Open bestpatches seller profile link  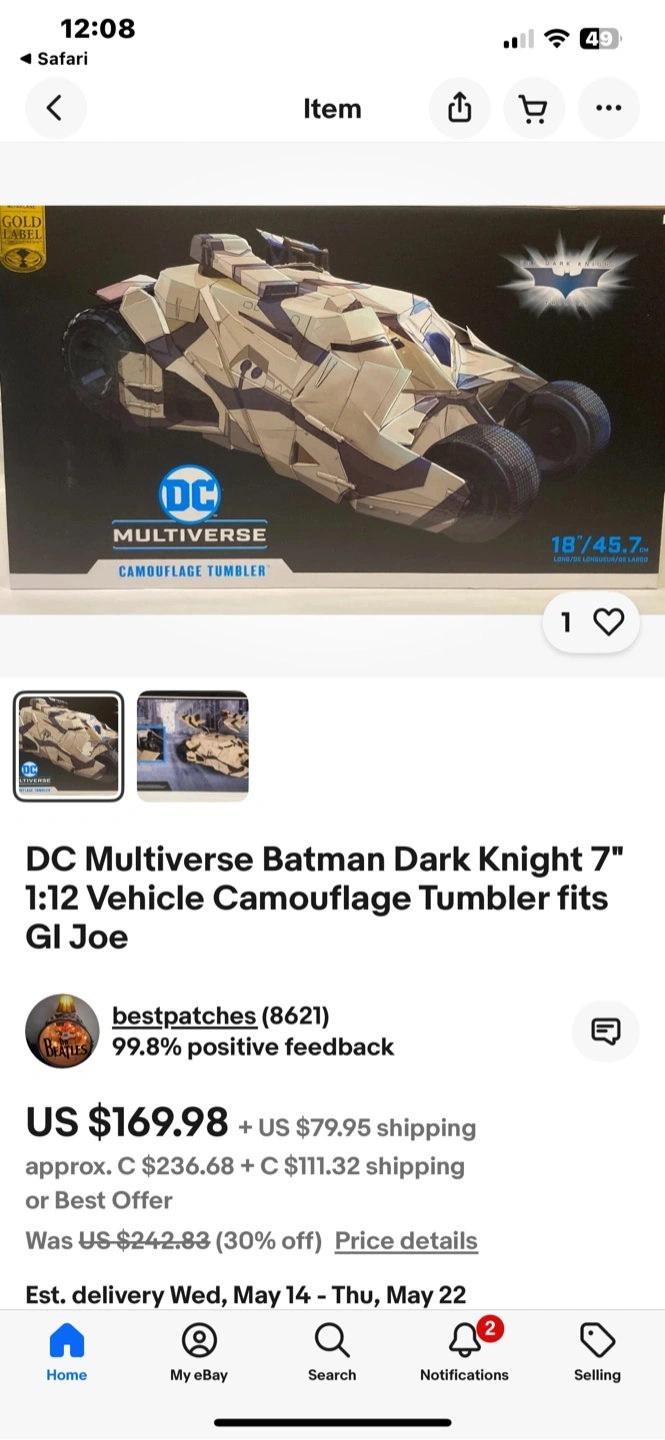(184, 1015)
